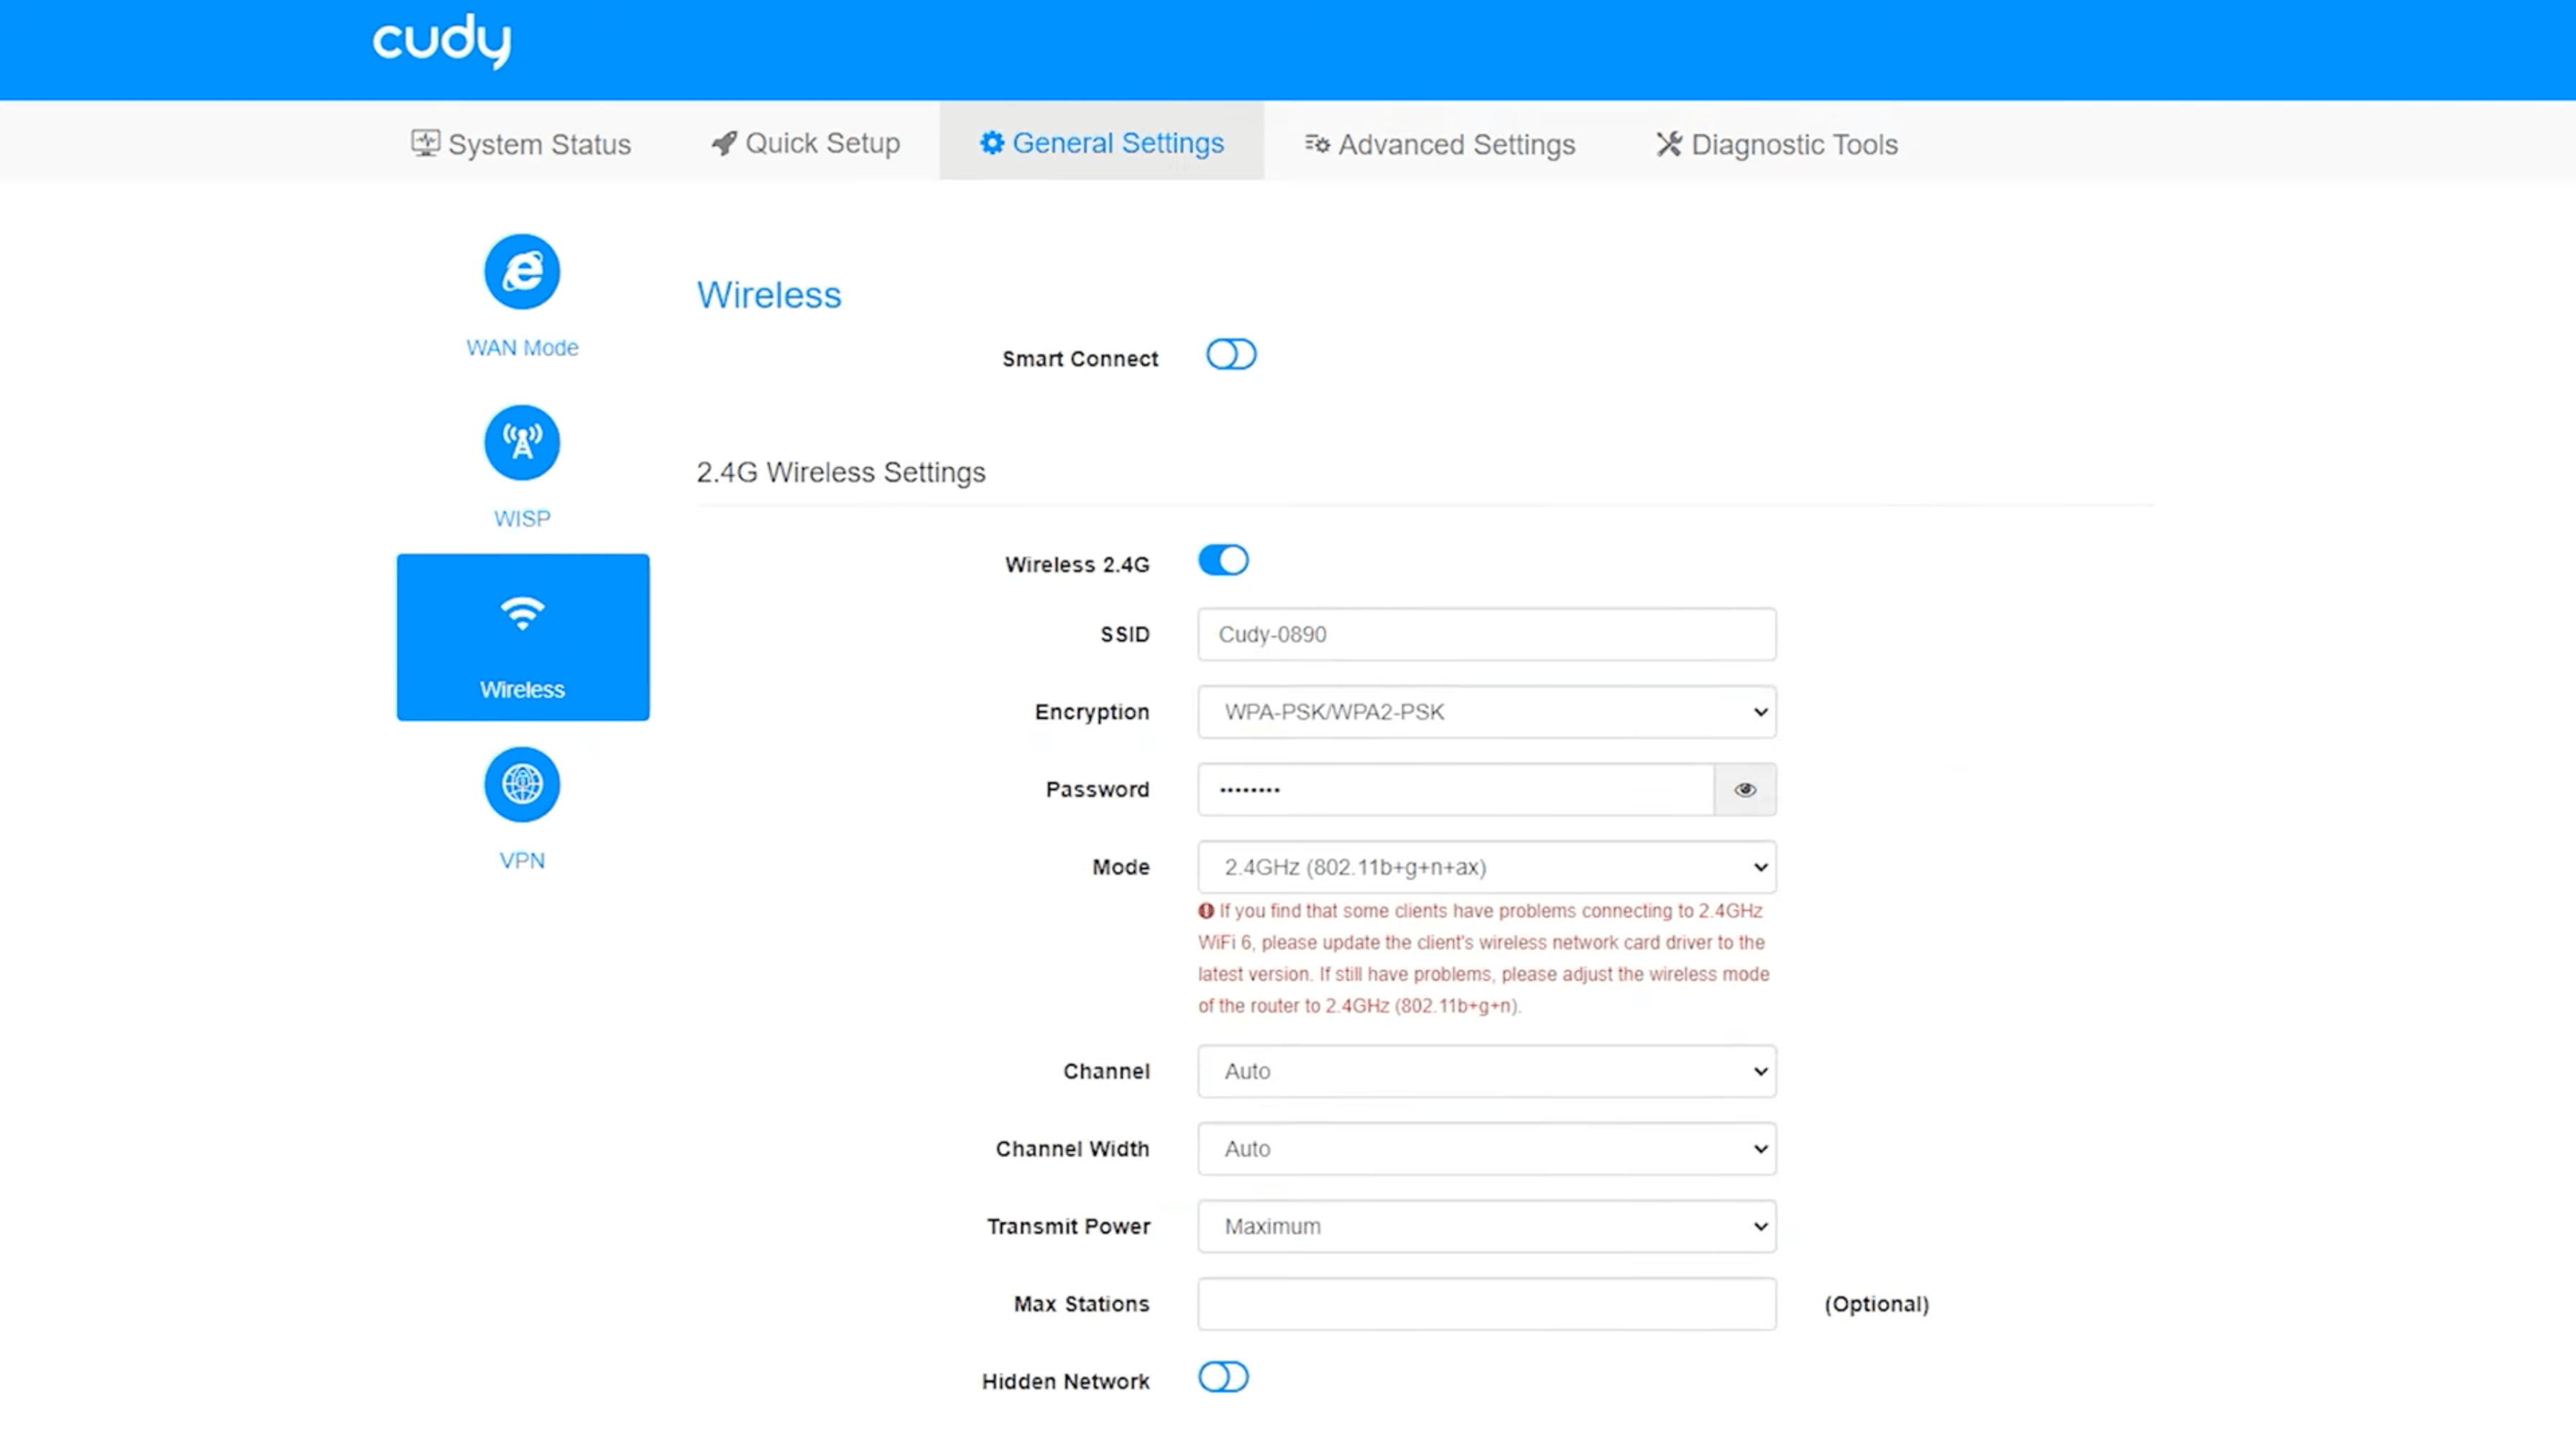Image resolution: width=2576 pixels, height=1436 pixels.
Task: Expand the Mode dropdown
Action: [1486, 867]
